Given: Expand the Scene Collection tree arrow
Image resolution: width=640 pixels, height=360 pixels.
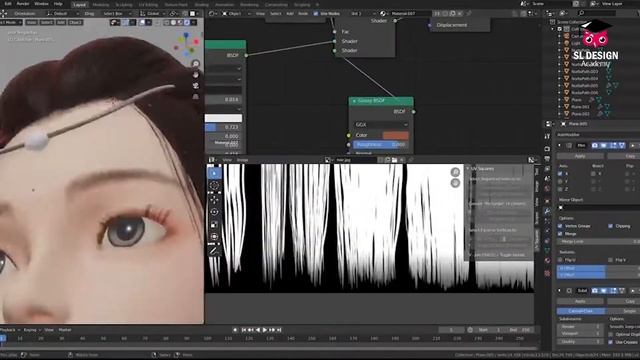Looking at the screenshot, I should pos(553,29).
